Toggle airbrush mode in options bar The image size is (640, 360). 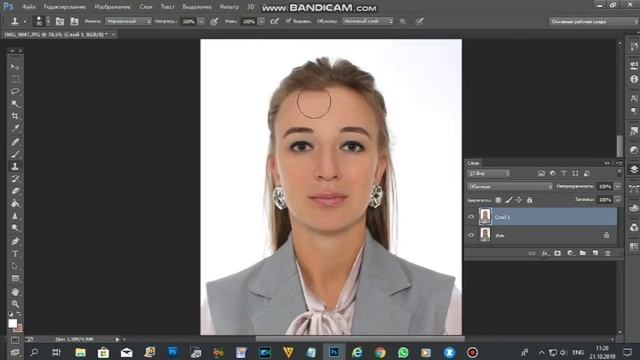pos(274,21)
